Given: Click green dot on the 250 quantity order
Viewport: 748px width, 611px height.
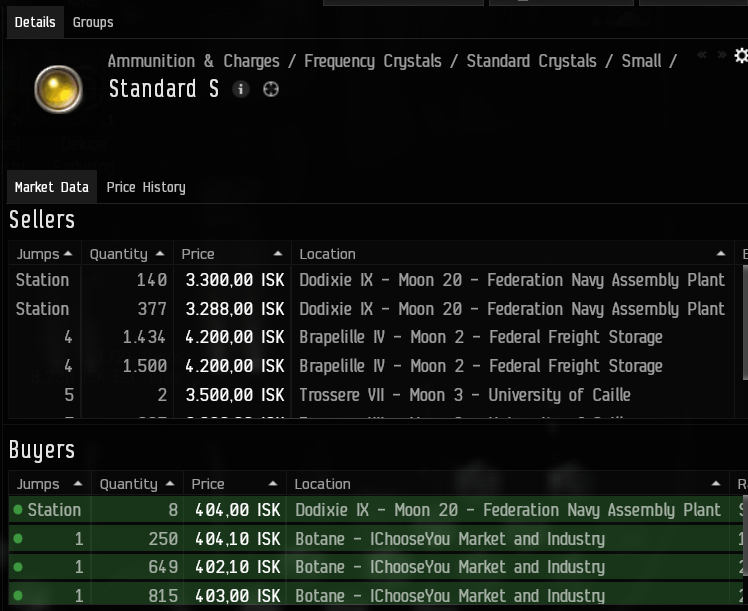Looking at the screenshot, I should point(18,539).
